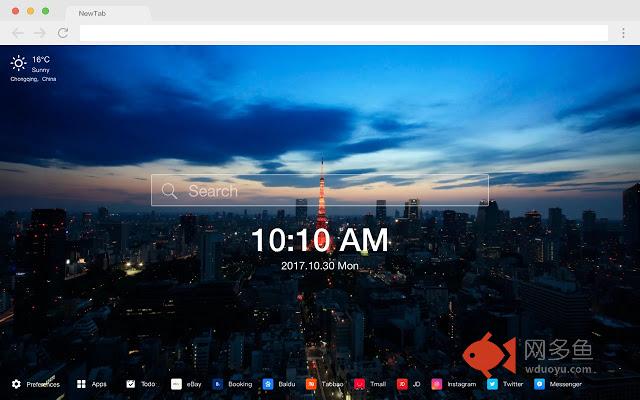Click the red close window button
Image resolution: width=640 pixels, height=400 pixels.
[16, 11]
